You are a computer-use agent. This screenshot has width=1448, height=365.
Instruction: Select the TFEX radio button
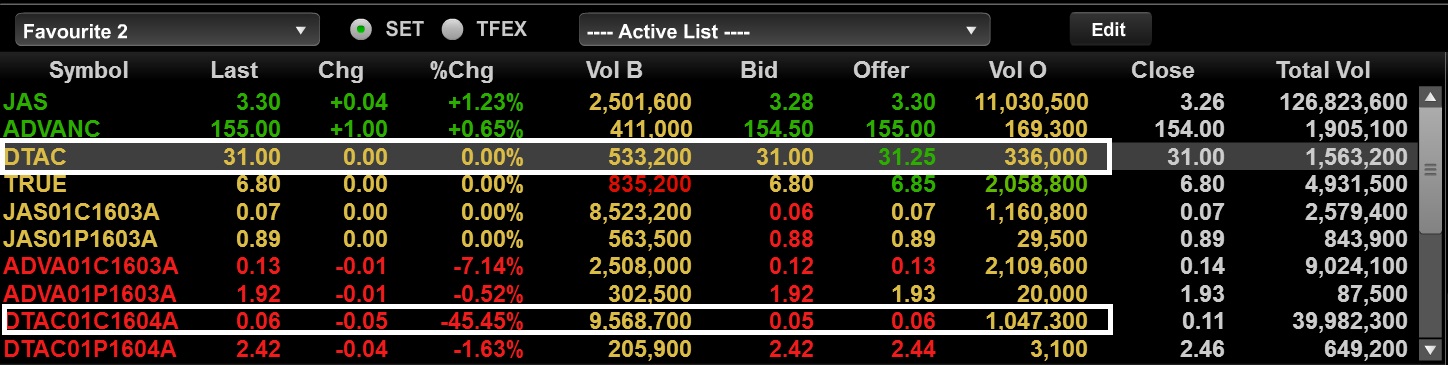tap(453, 30)
